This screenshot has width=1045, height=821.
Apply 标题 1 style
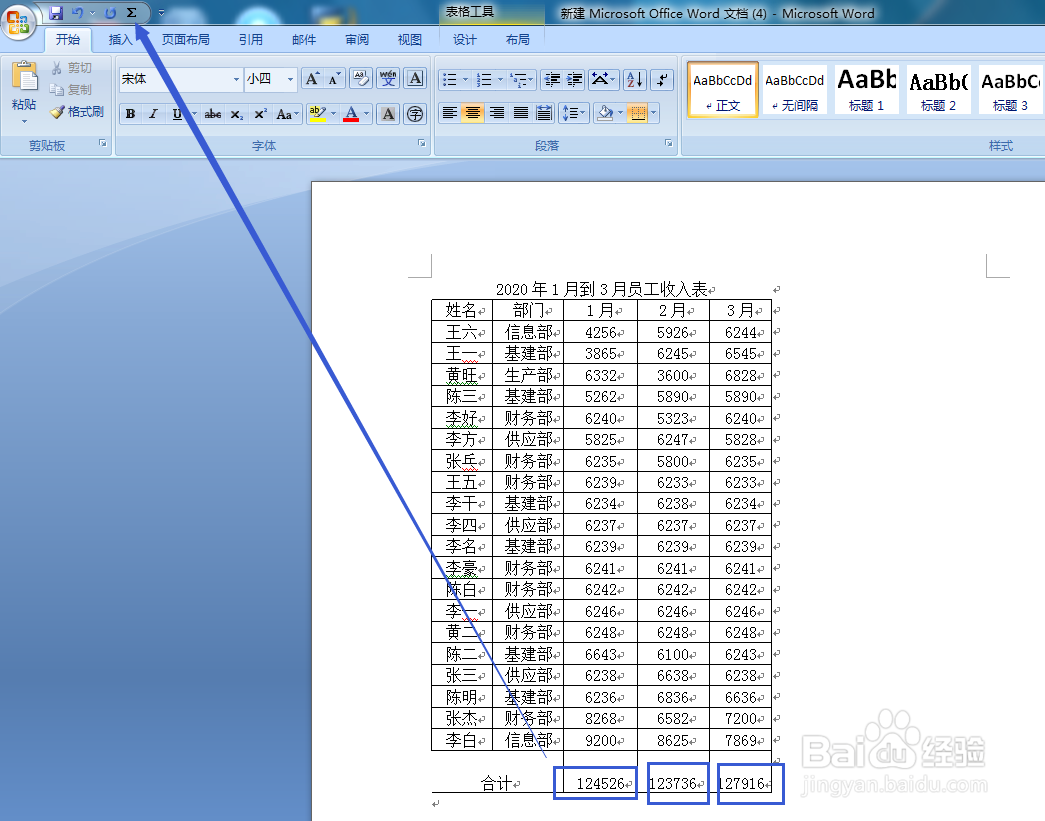[x=866, y=90]
